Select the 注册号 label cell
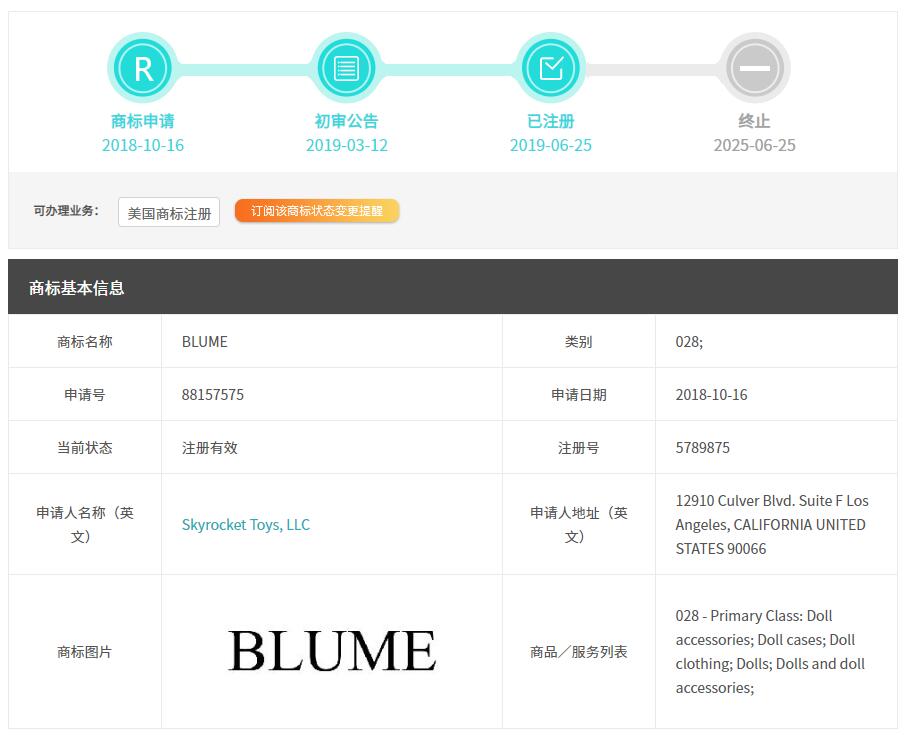The width and height of the screenshot is (907, 735). point(578,448)
